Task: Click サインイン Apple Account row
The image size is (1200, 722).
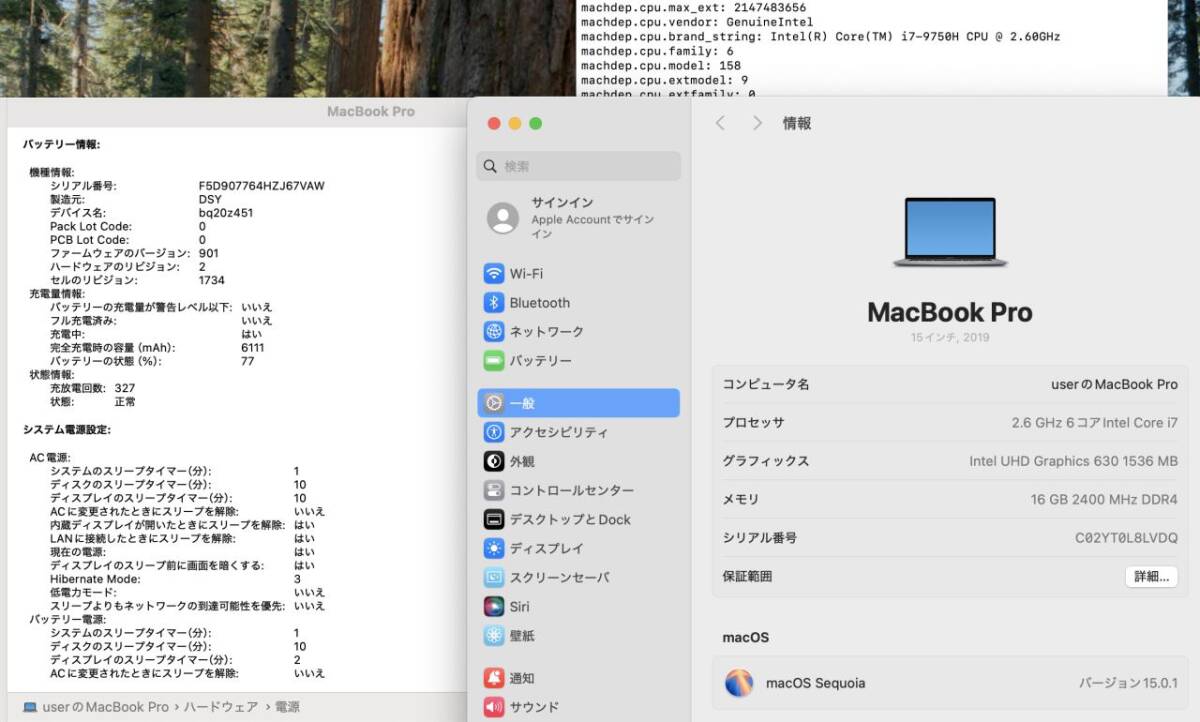Action: pos(579,218)
